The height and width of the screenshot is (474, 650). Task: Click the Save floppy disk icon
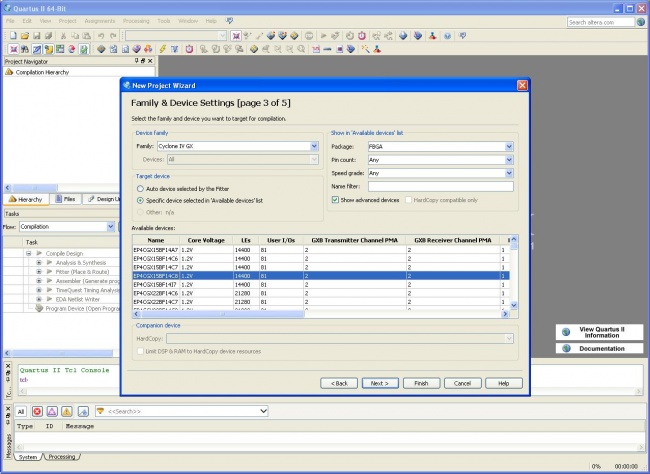pyautogui.click(x=36, y=36)
